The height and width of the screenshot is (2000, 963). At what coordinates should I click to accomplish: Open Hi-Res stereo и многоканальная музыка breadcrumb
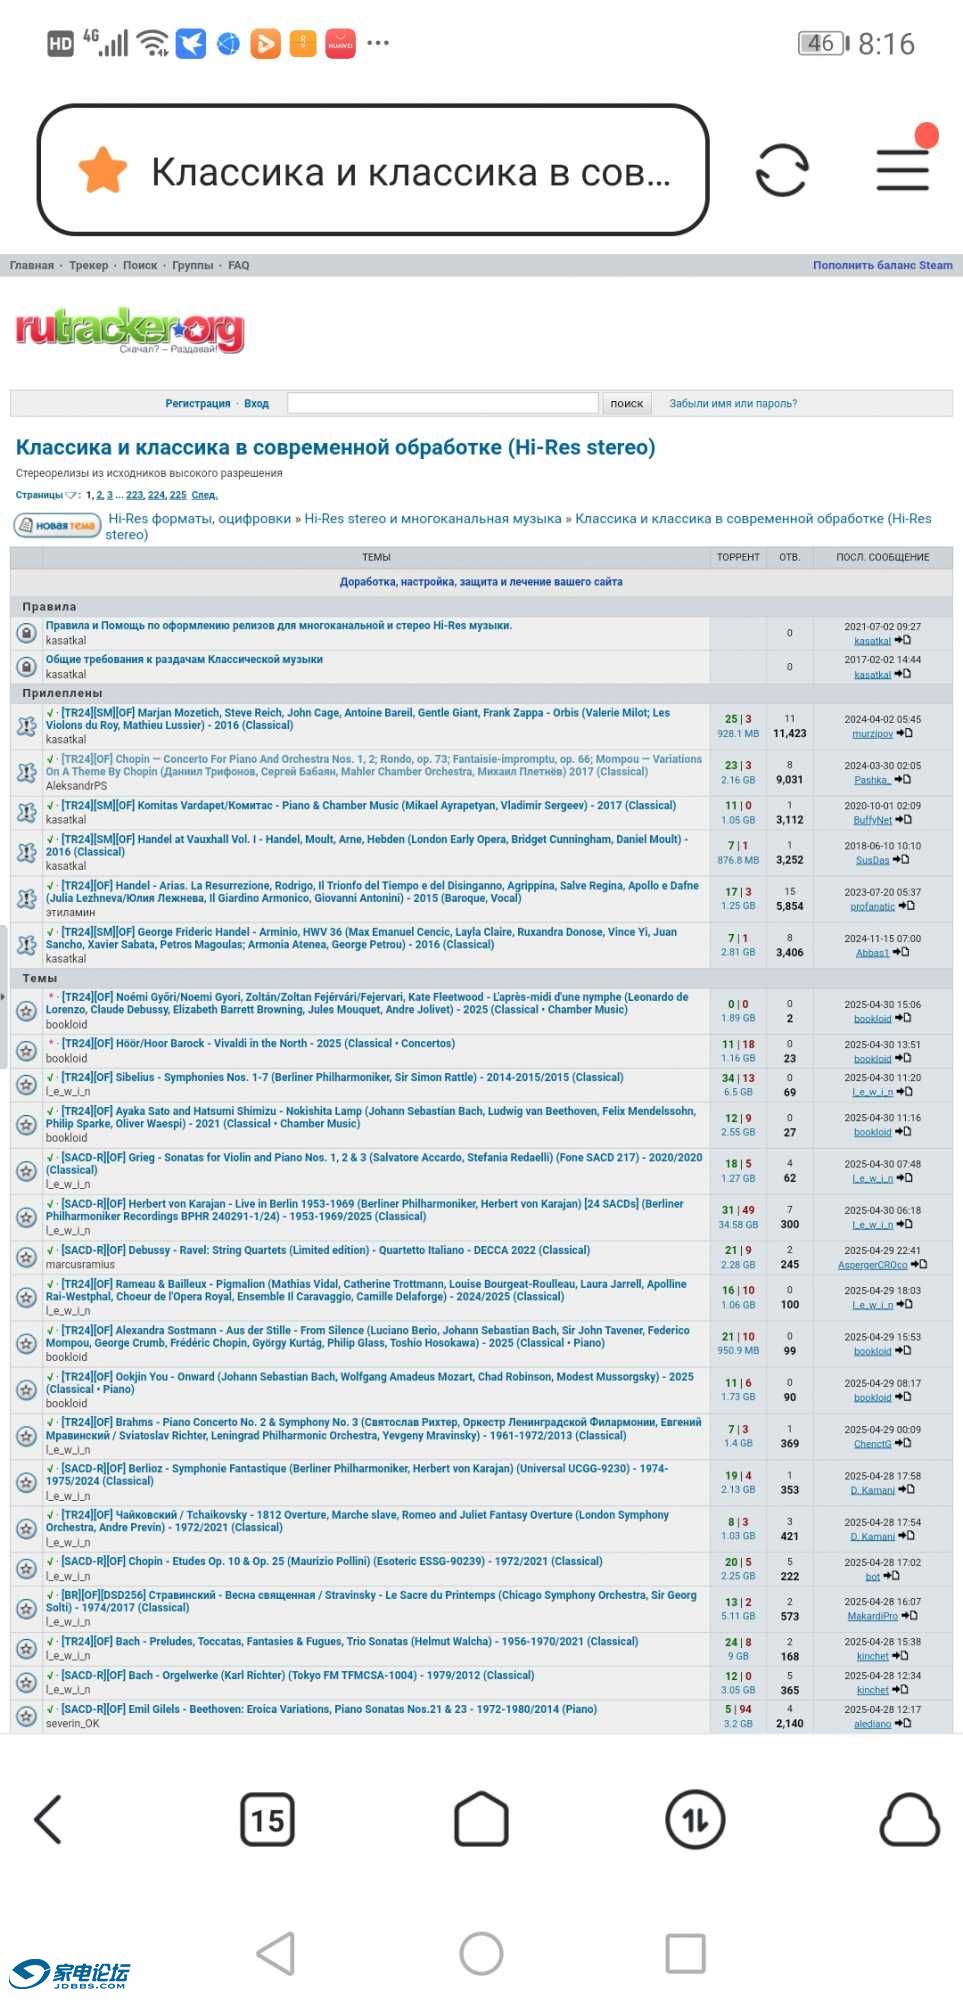[433, 518]
